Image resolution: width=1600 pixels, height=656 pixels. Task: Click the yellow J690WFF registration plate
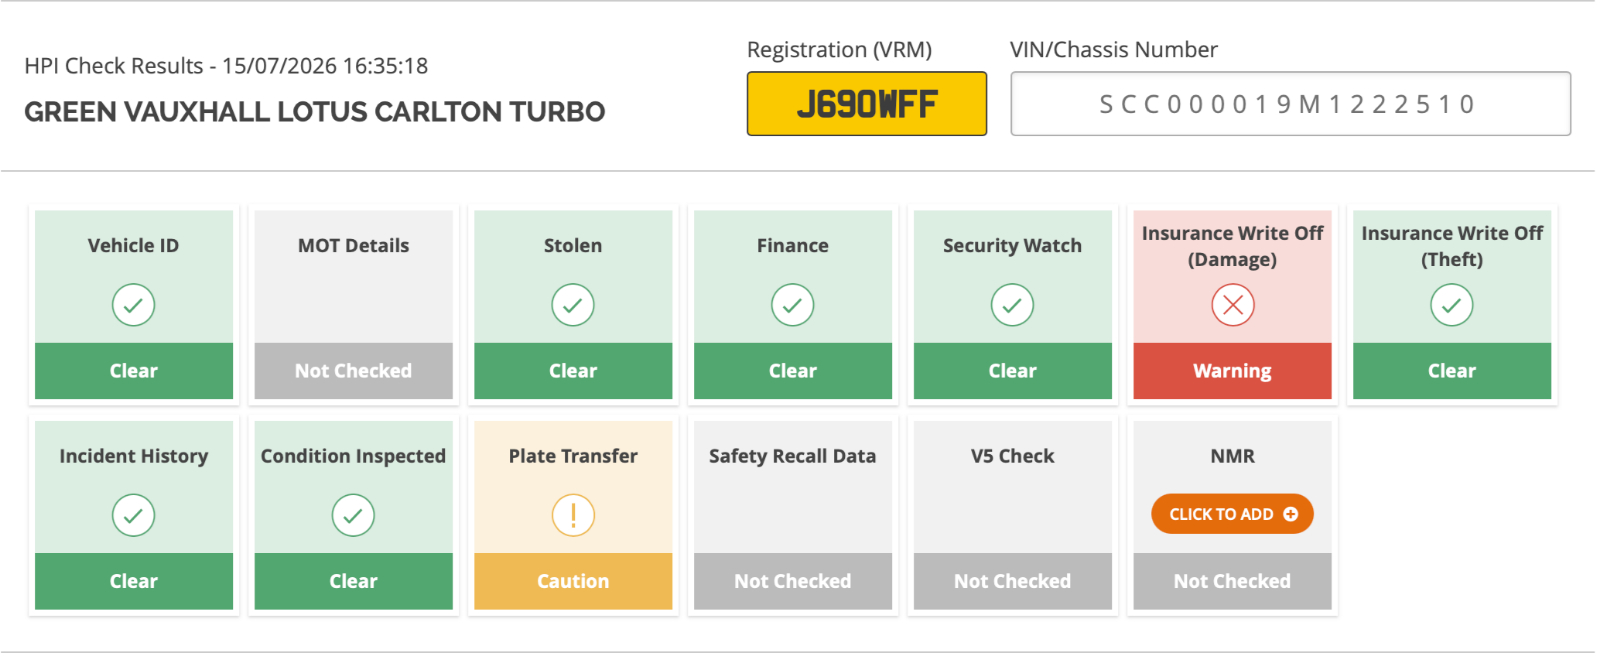click(867, 103)
